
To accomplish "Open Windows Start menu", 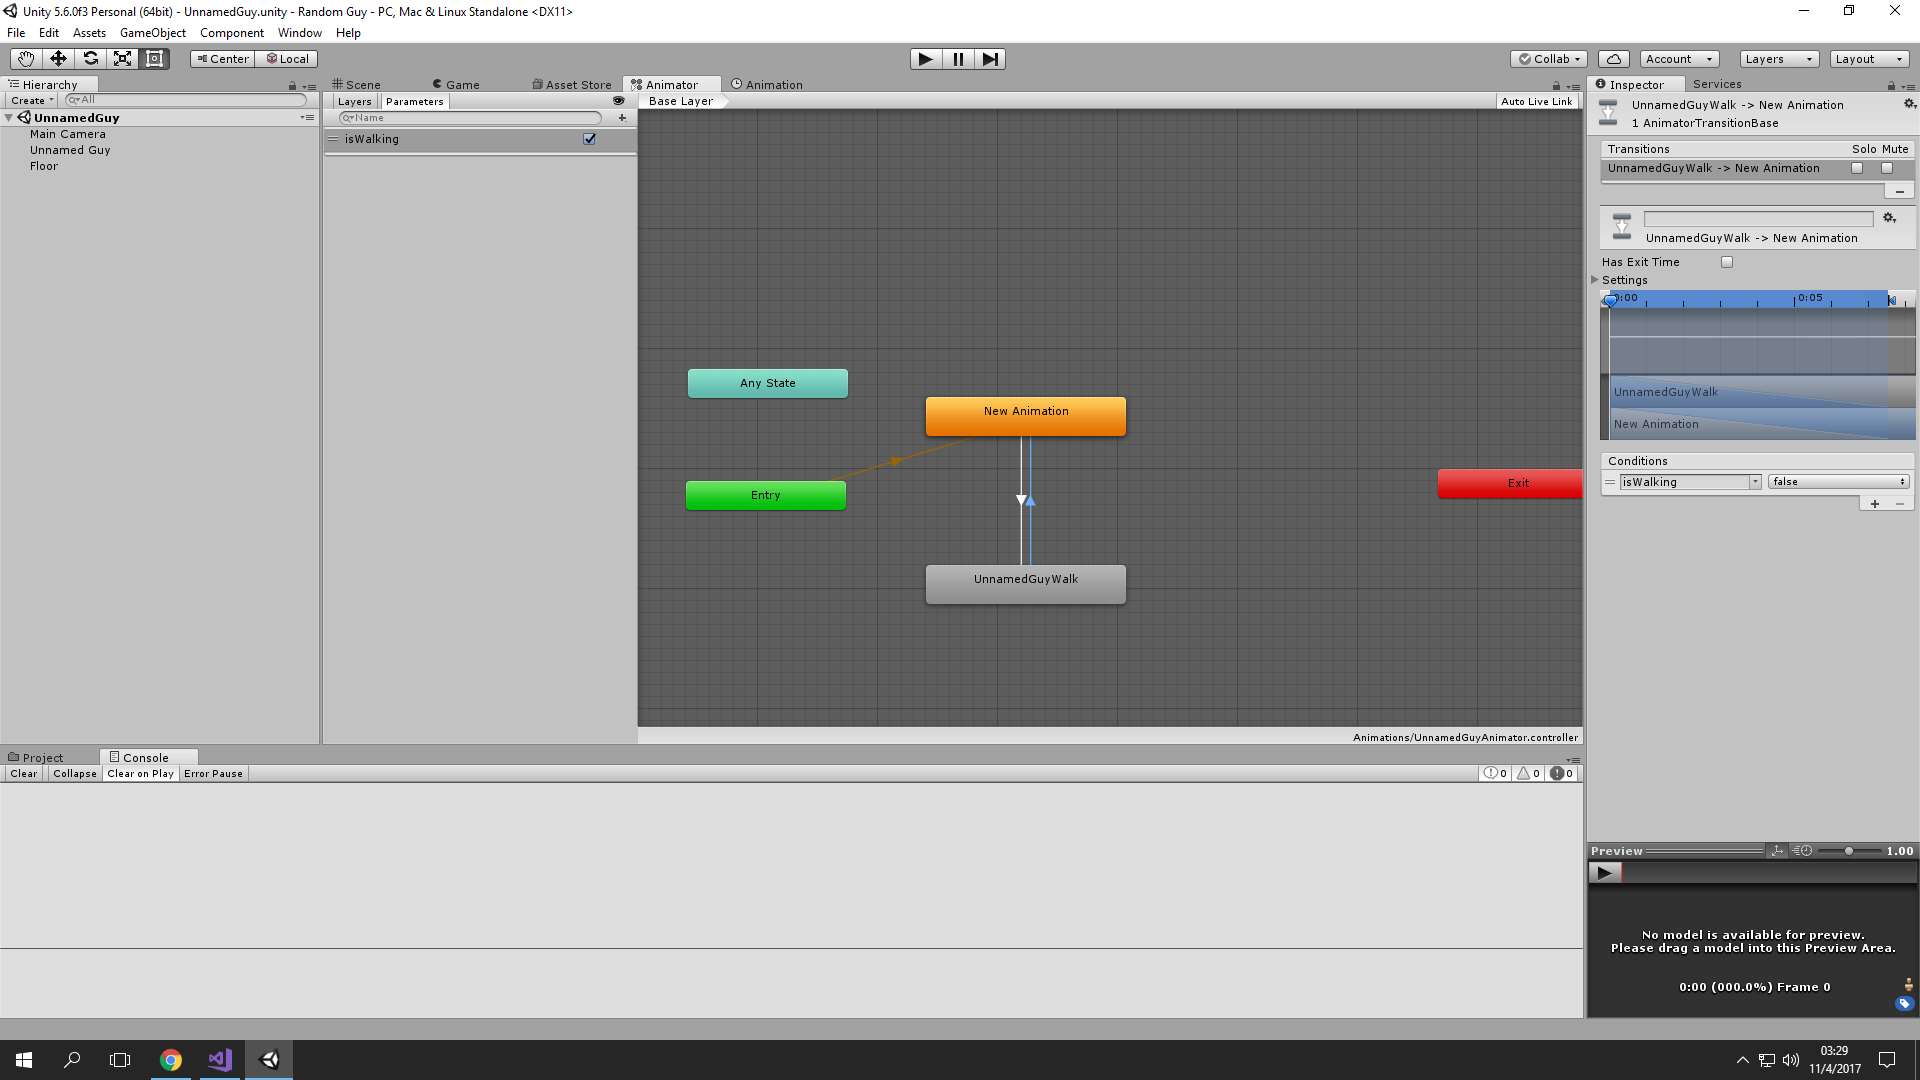I will [x=24, y=1060].
